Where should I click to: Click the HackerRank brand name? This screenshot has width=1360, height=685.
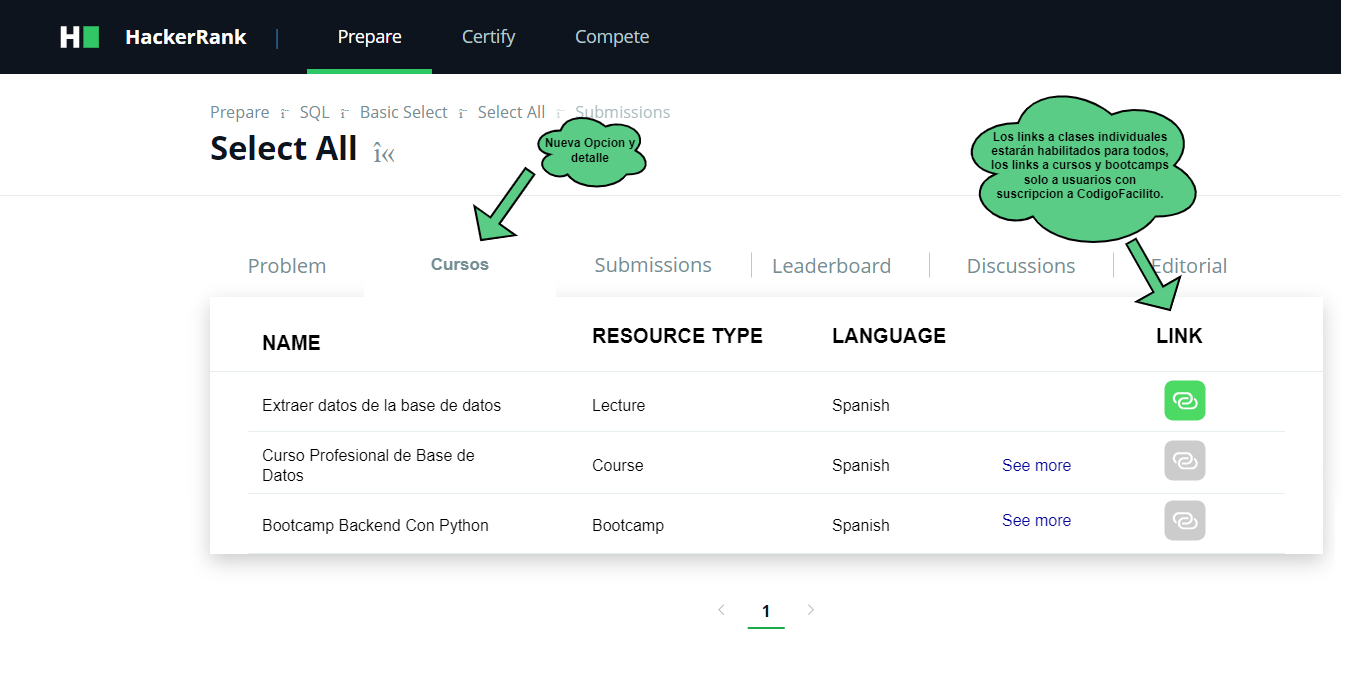[x=186, y=37]
